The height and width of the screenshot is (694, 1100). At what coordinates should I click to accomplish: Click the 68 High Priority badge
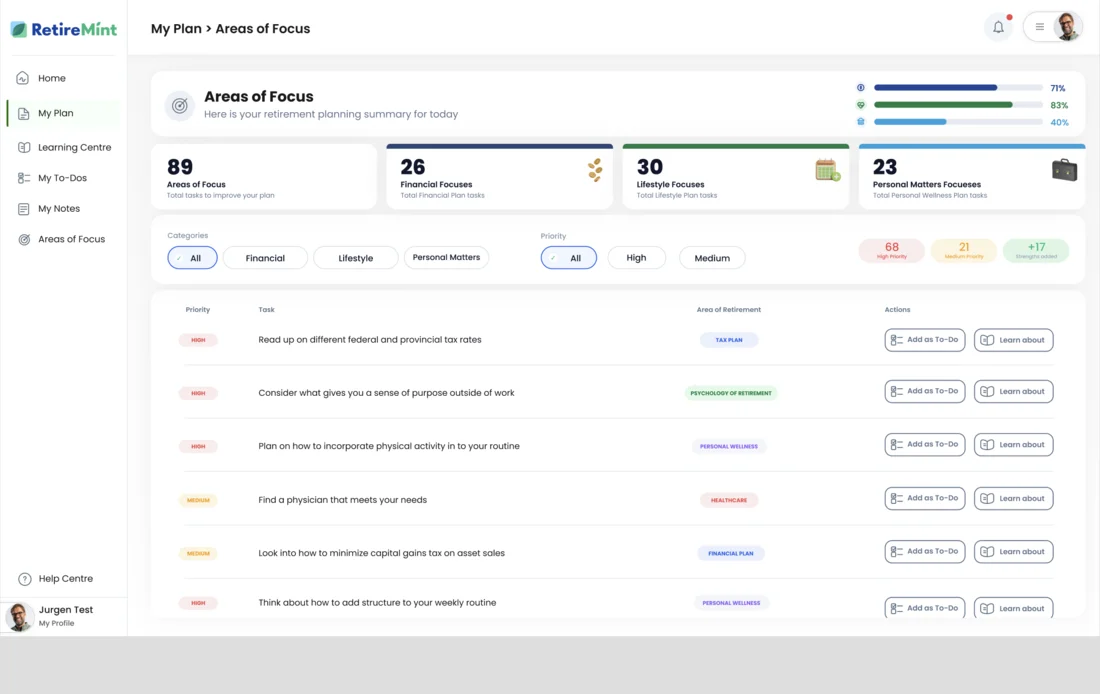[892, 251]
